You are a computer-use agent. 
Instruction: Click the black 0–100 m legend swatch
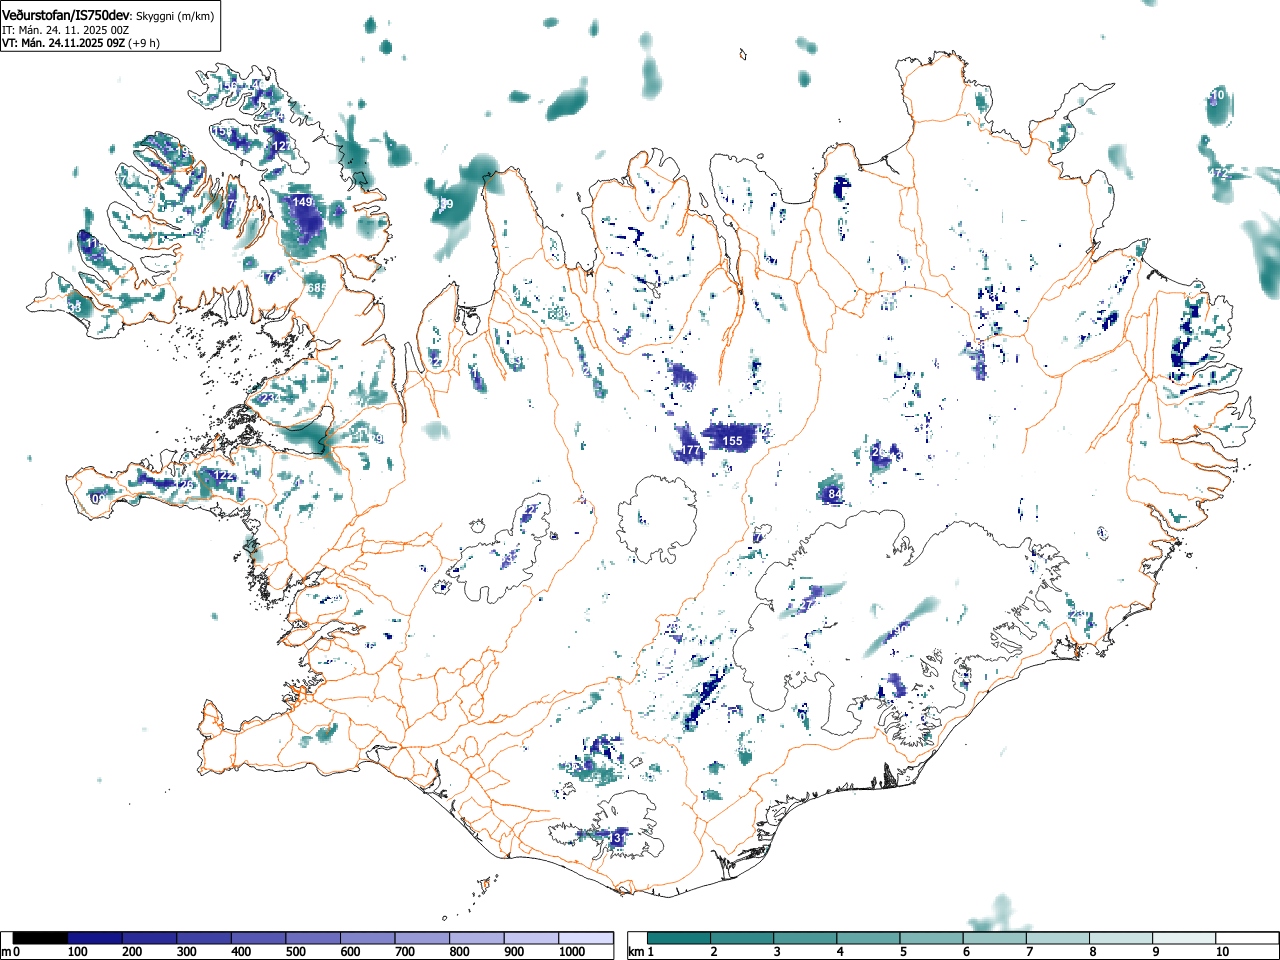pyautogui.click(x=41, y=938)
